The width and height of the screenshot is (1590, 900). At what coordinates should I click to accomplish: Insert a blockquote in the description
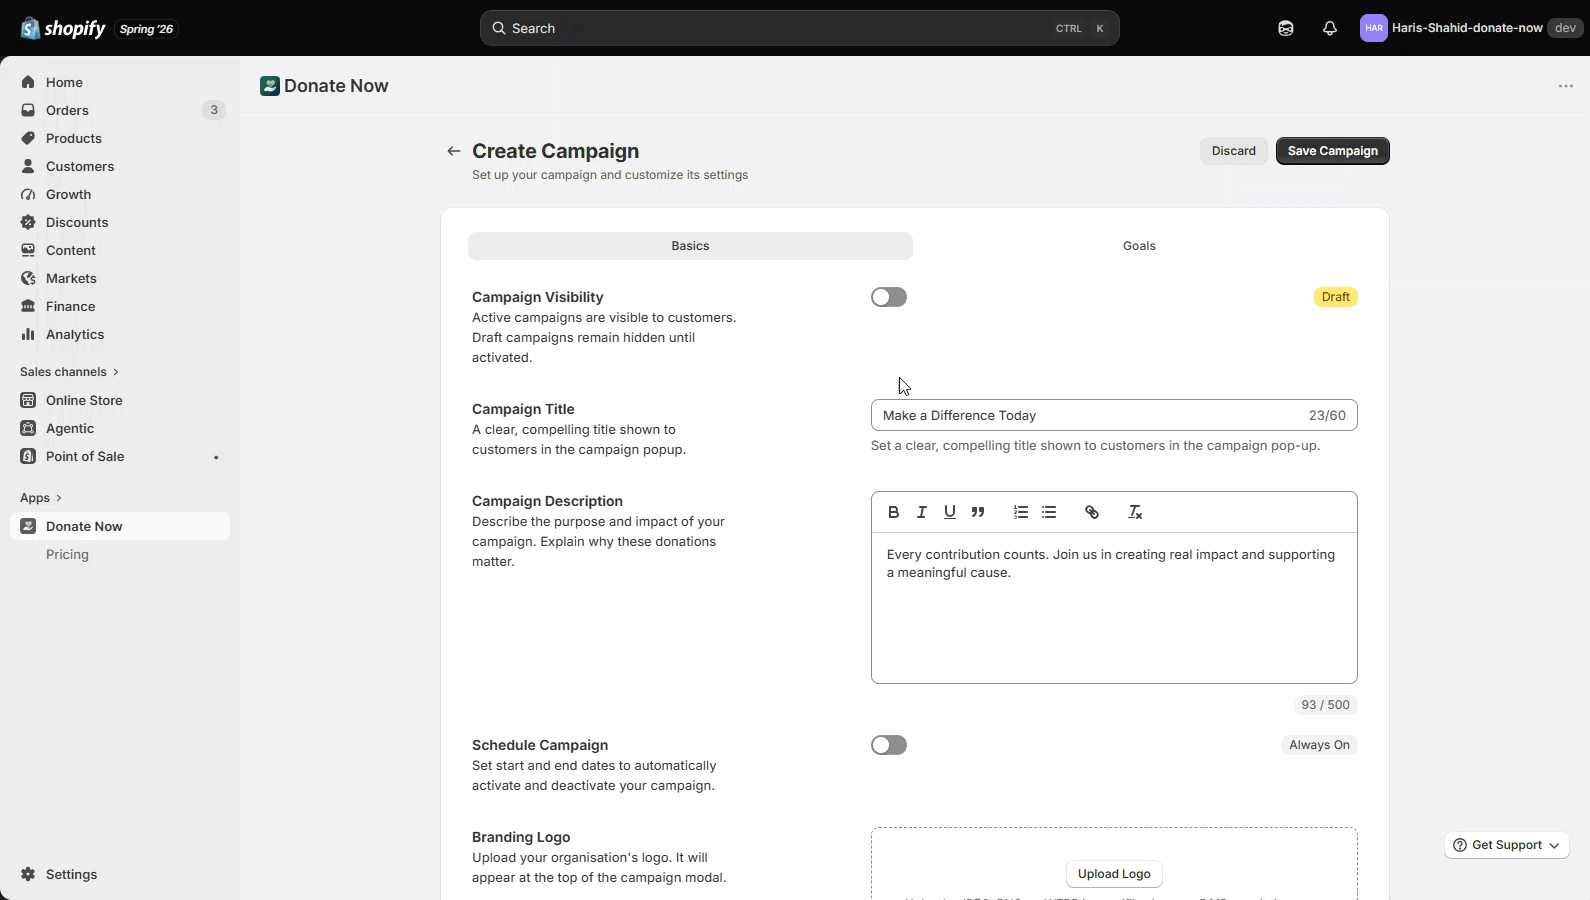(978, 512)
